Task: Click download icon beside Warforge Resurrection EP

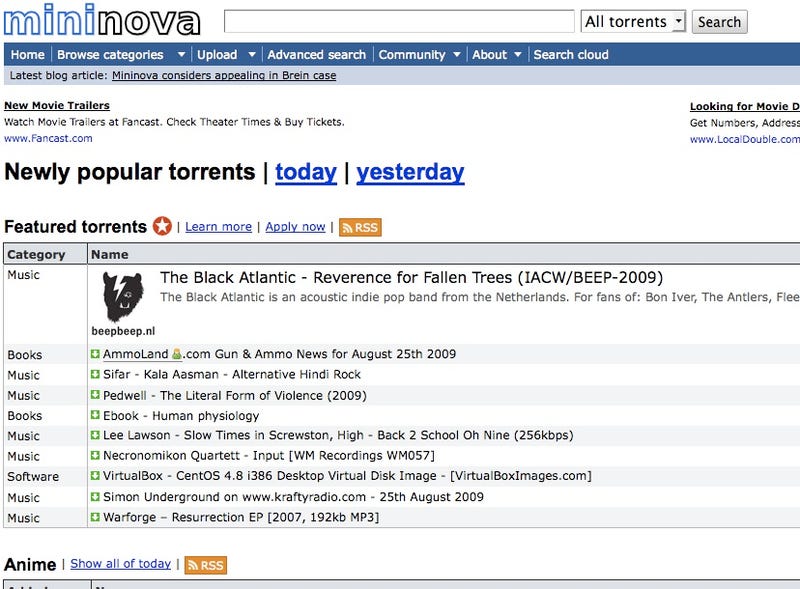Action: pos(95,517)
